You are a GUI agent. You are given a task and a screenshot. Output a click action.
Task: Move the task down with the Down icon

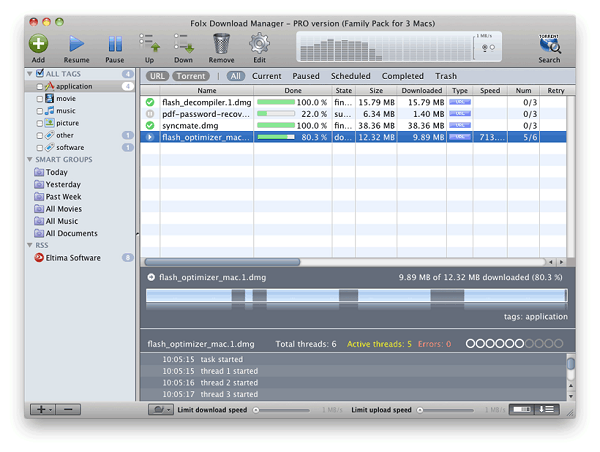click(183, 43)
